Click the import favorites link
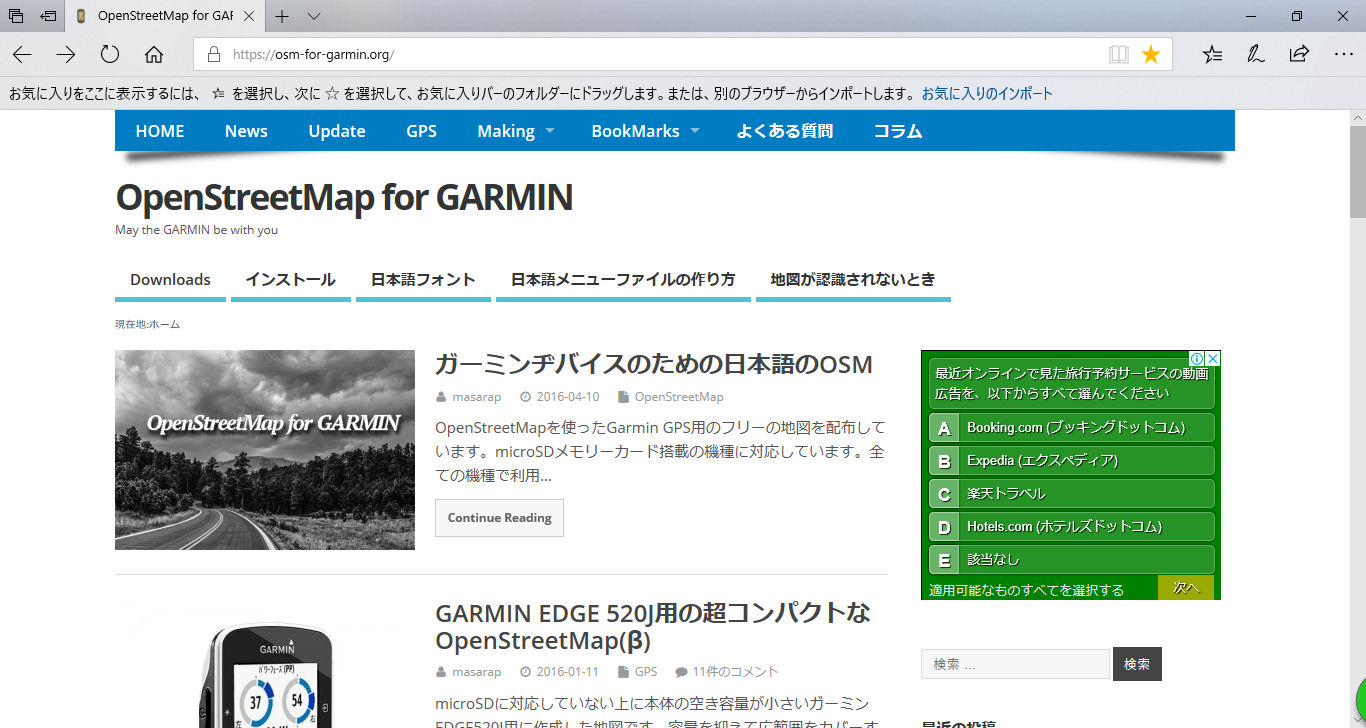1366x728 pixels. point(987,94)
